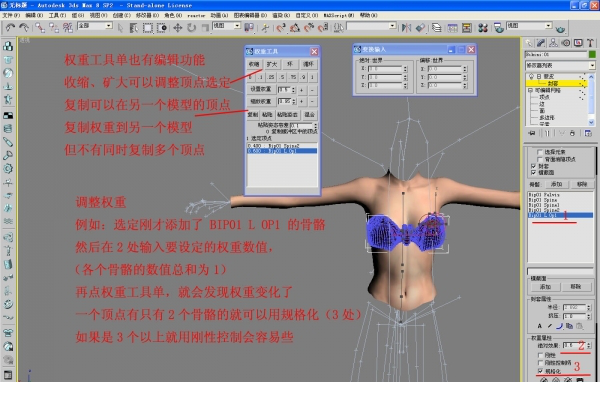Toggle Window/Crossing selection mode icon

[x=162, y=28]
